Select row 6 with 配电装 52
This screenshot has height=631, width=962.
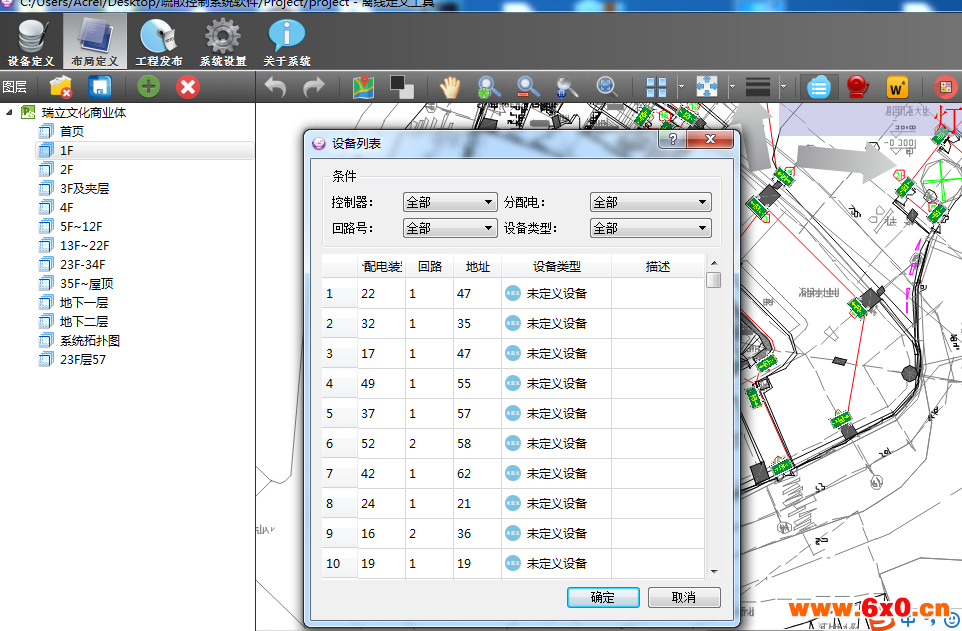(513, 443)
